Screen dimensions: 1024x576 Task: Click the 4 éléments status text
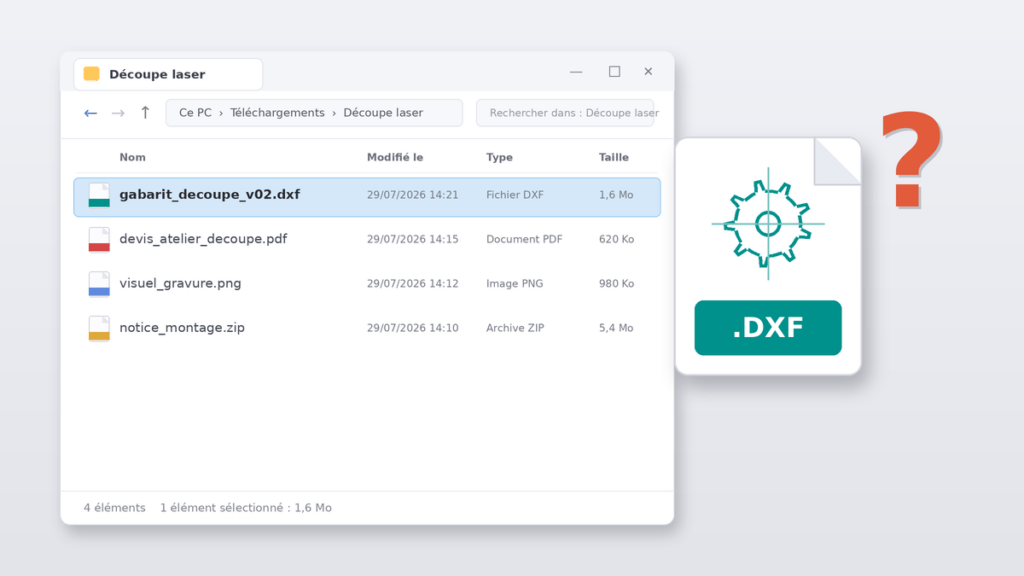114,508
